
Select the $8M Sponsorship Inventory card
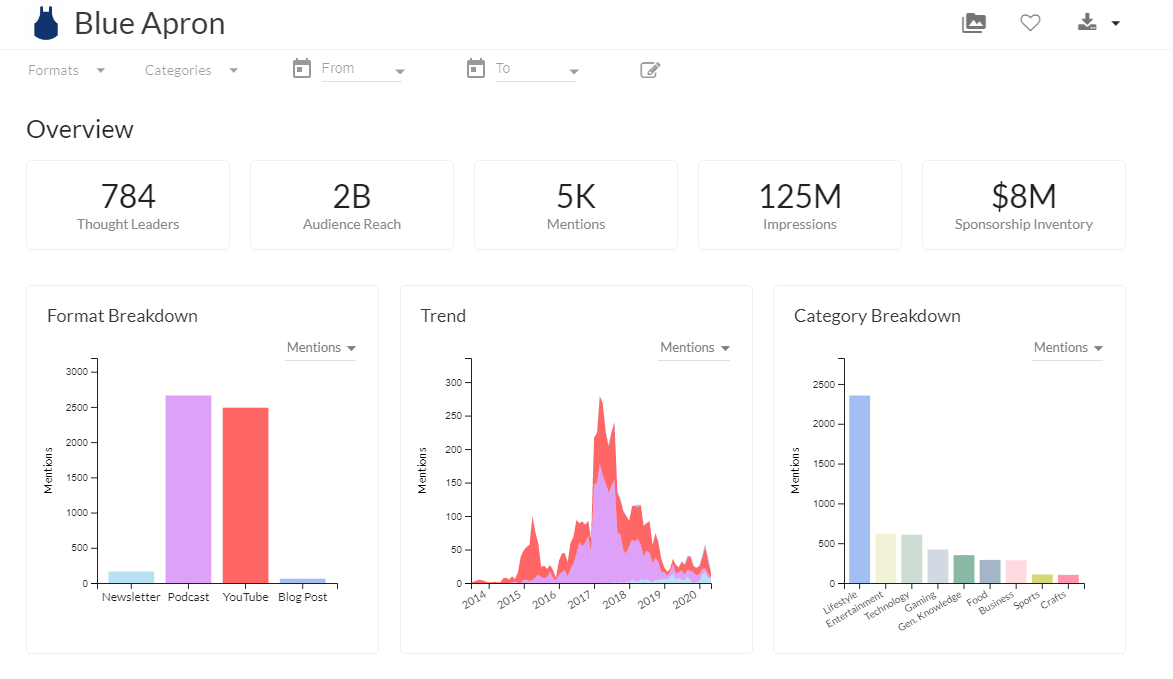click(1023, 205)
